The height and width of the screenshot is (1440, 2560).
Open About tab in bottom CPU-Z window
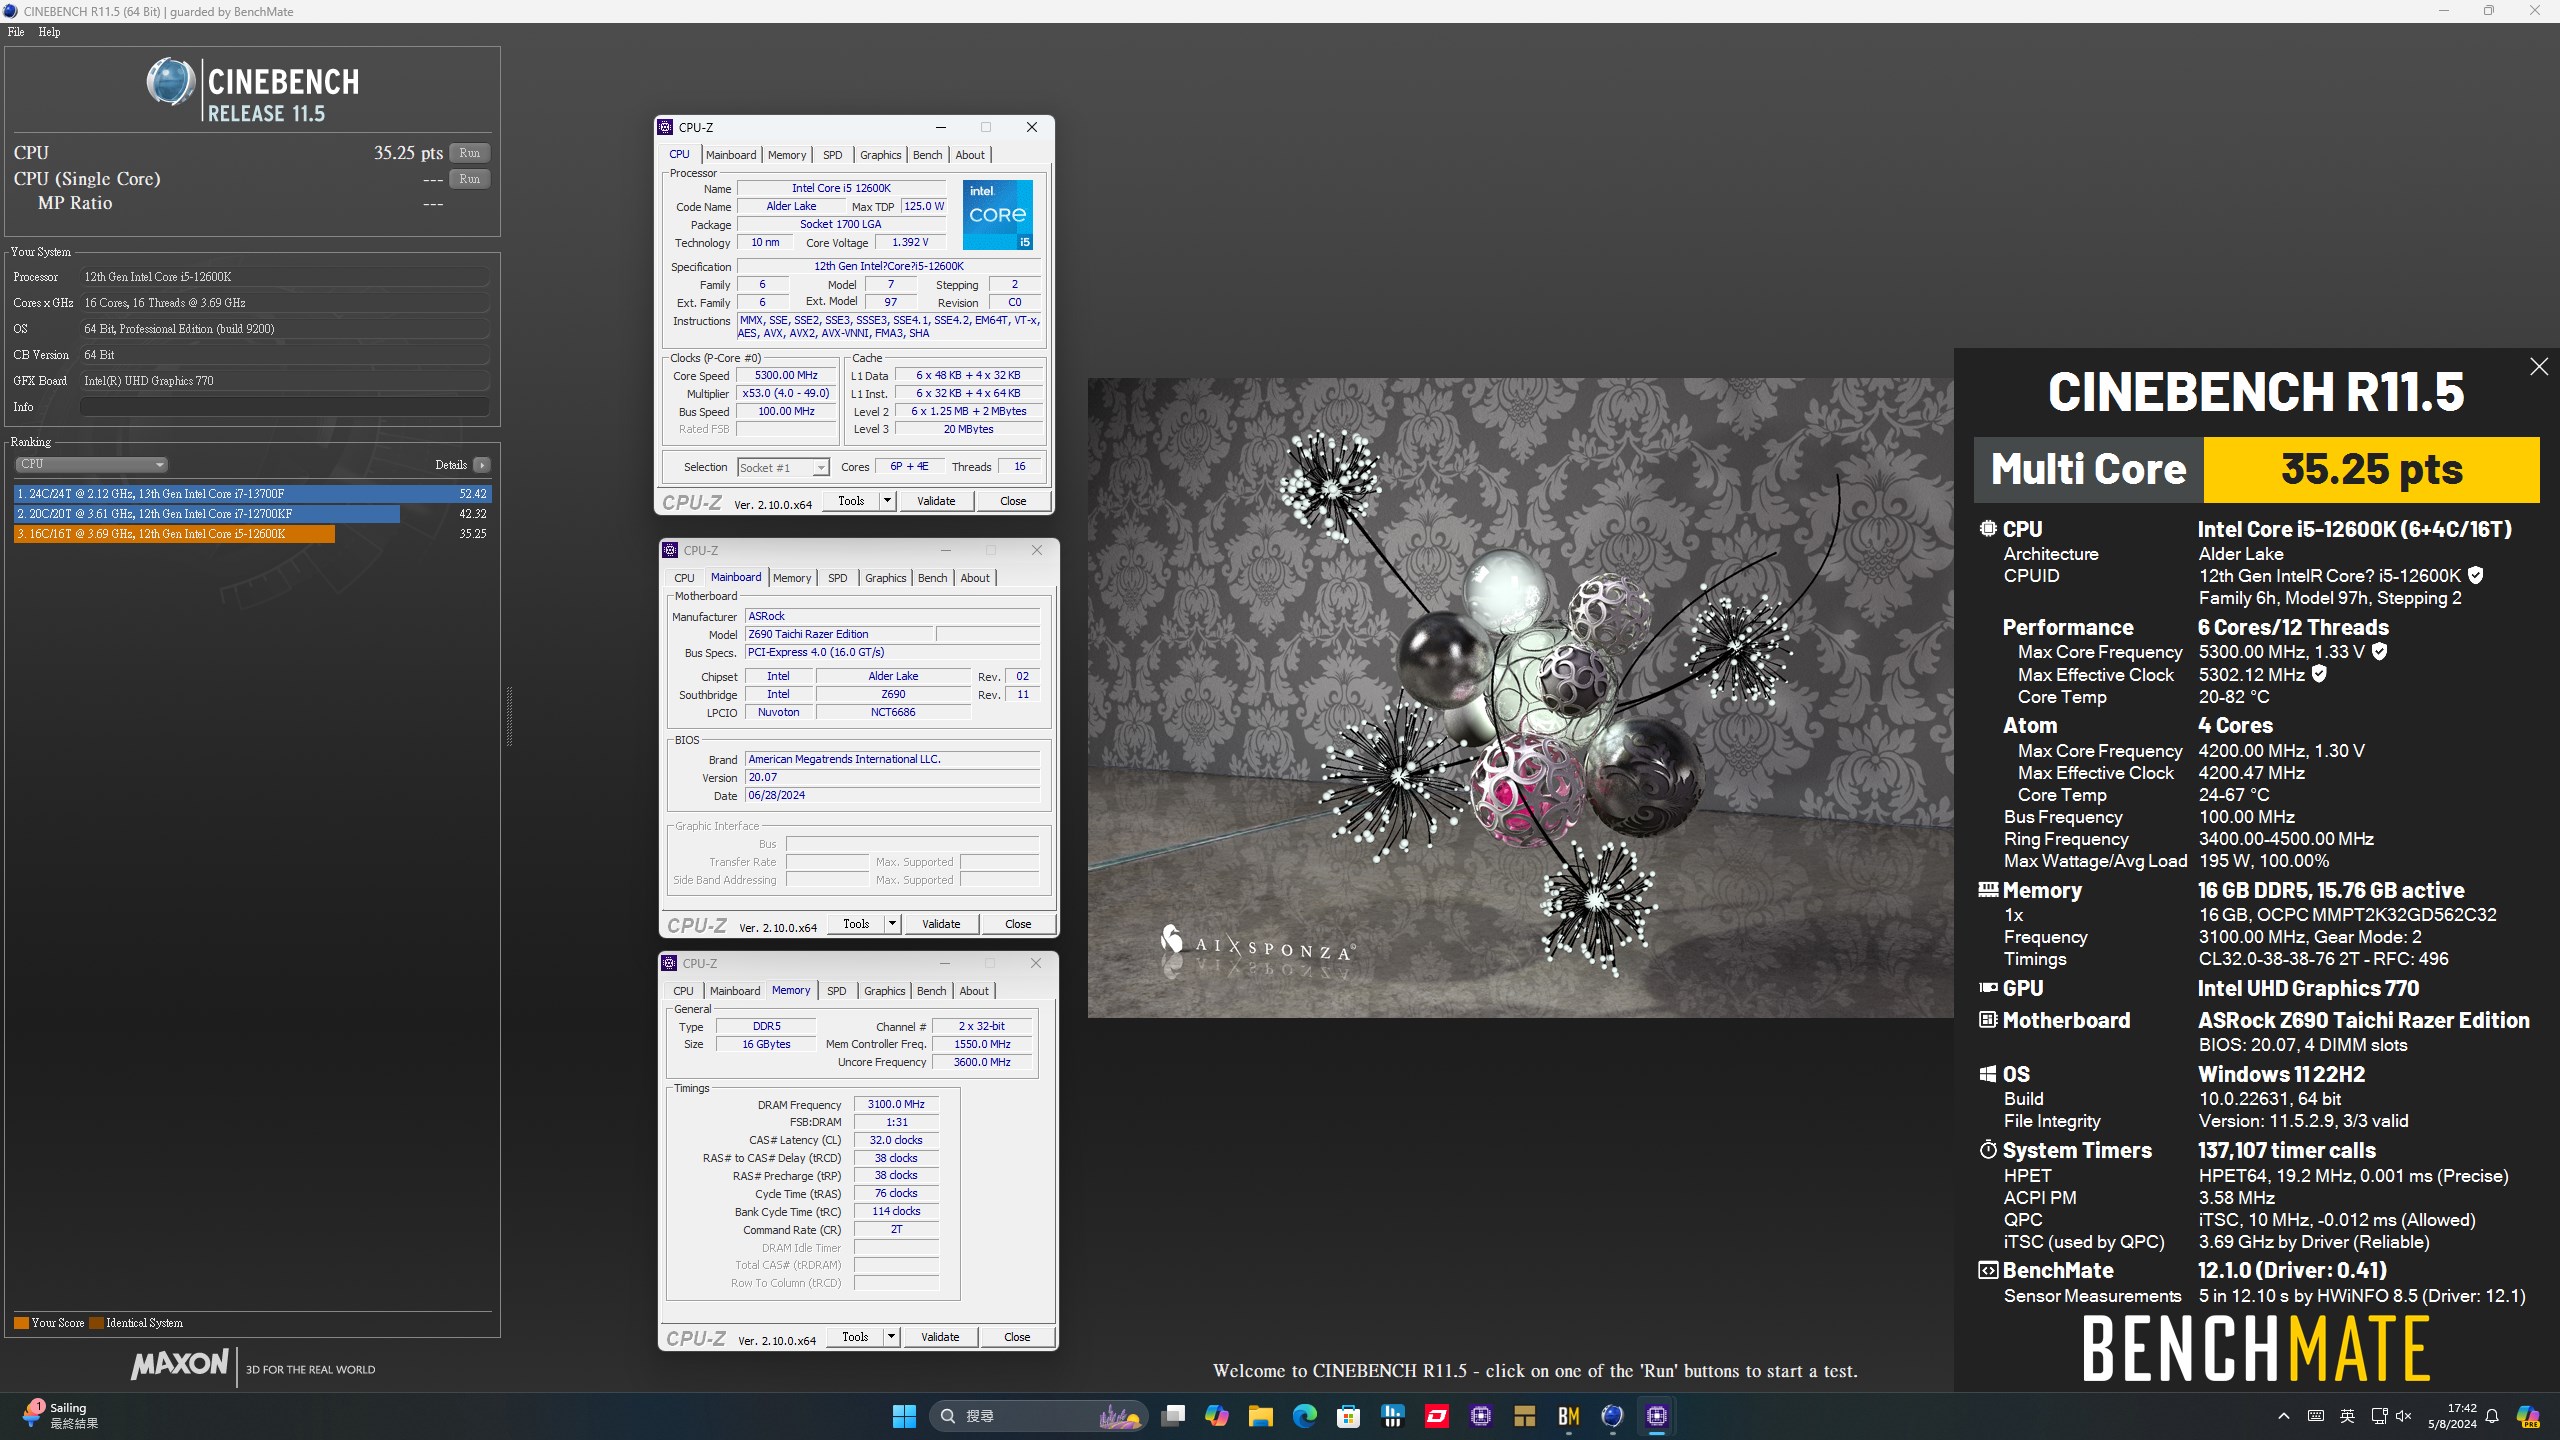tap(974, 991)
